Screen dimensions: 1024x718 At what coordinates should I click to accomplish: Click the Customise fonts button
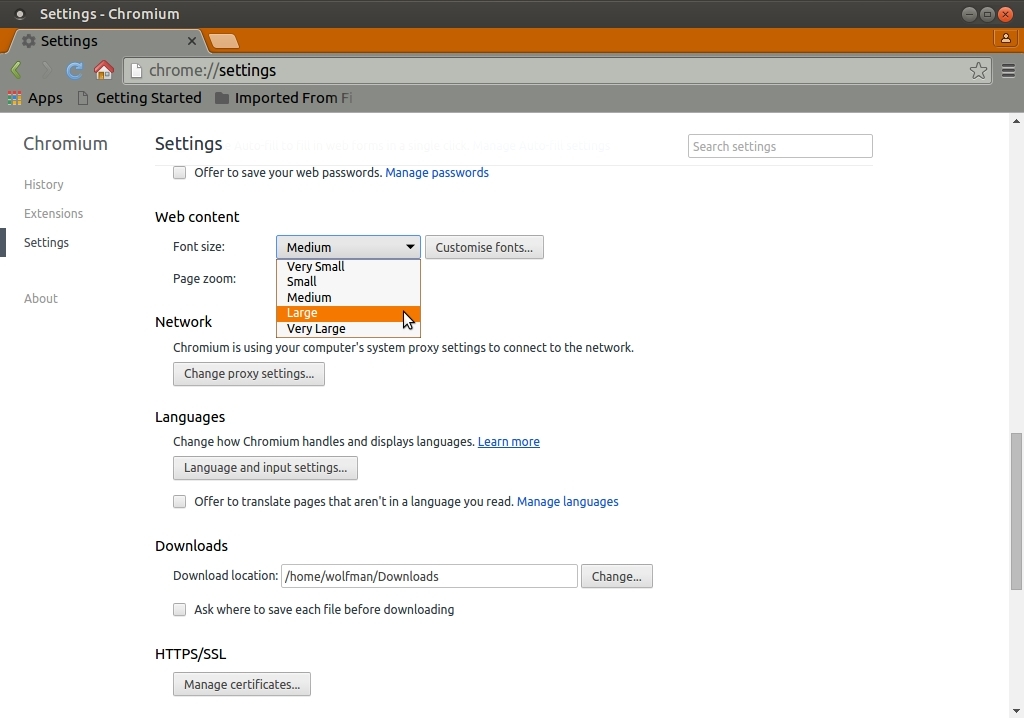484,247
